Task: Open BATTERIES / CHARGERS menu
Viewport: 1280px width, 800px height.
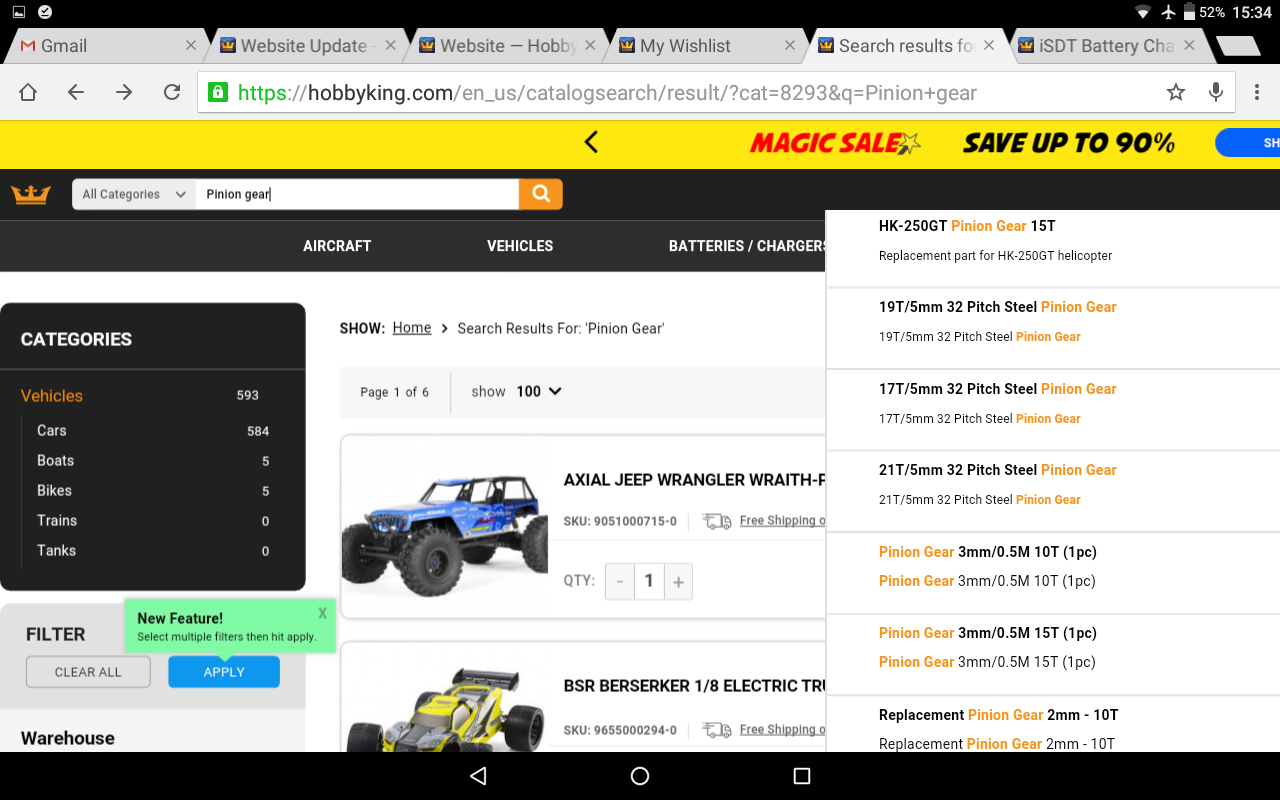Action: pyautogui.click(x=747, y=246)
